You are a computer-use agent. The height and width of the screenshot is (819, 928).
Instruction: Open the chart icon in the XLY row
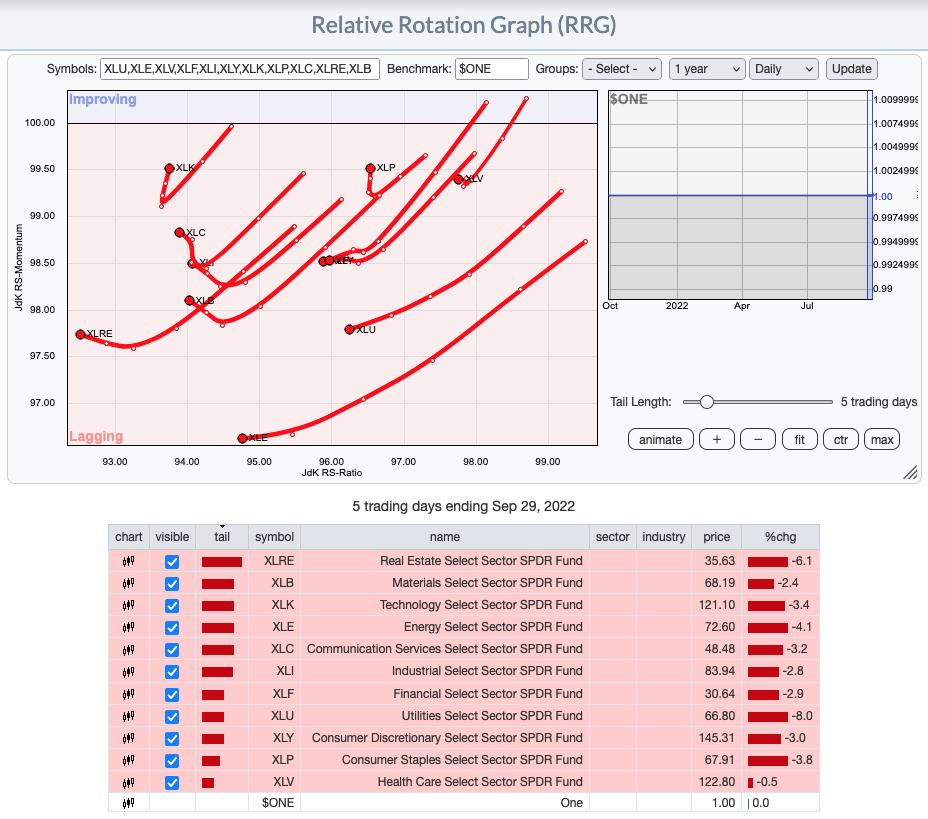click(128, 738)
